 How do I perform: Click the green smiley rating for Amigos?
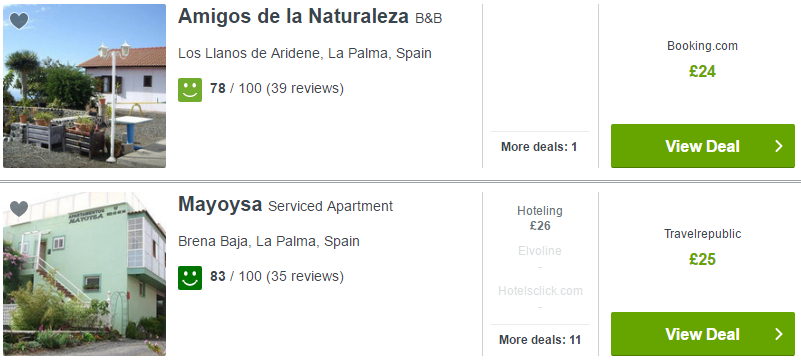tap(190, 89)
